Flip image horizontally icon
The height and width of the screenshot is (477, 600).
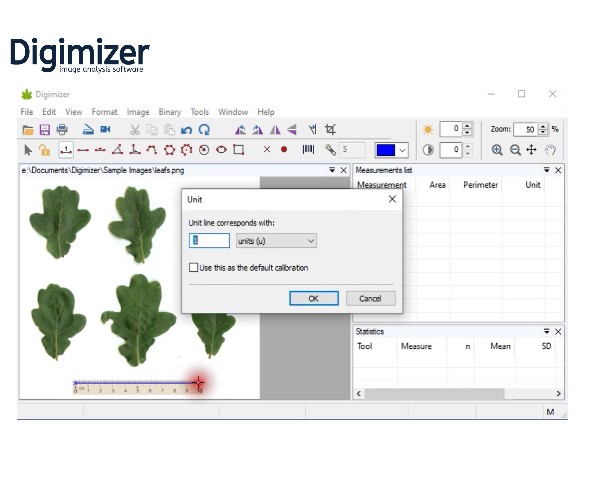click(x=275, y=130)
